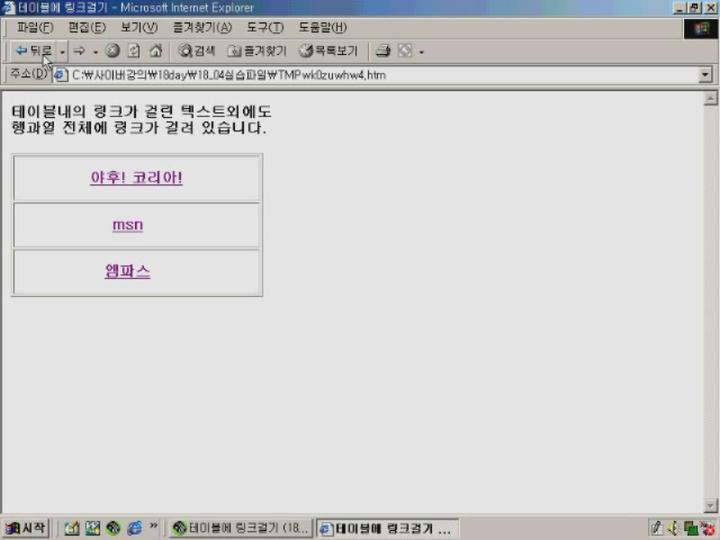
Task: Open the Edit icon dropdown arrow
Action: (x=422, y=52)
